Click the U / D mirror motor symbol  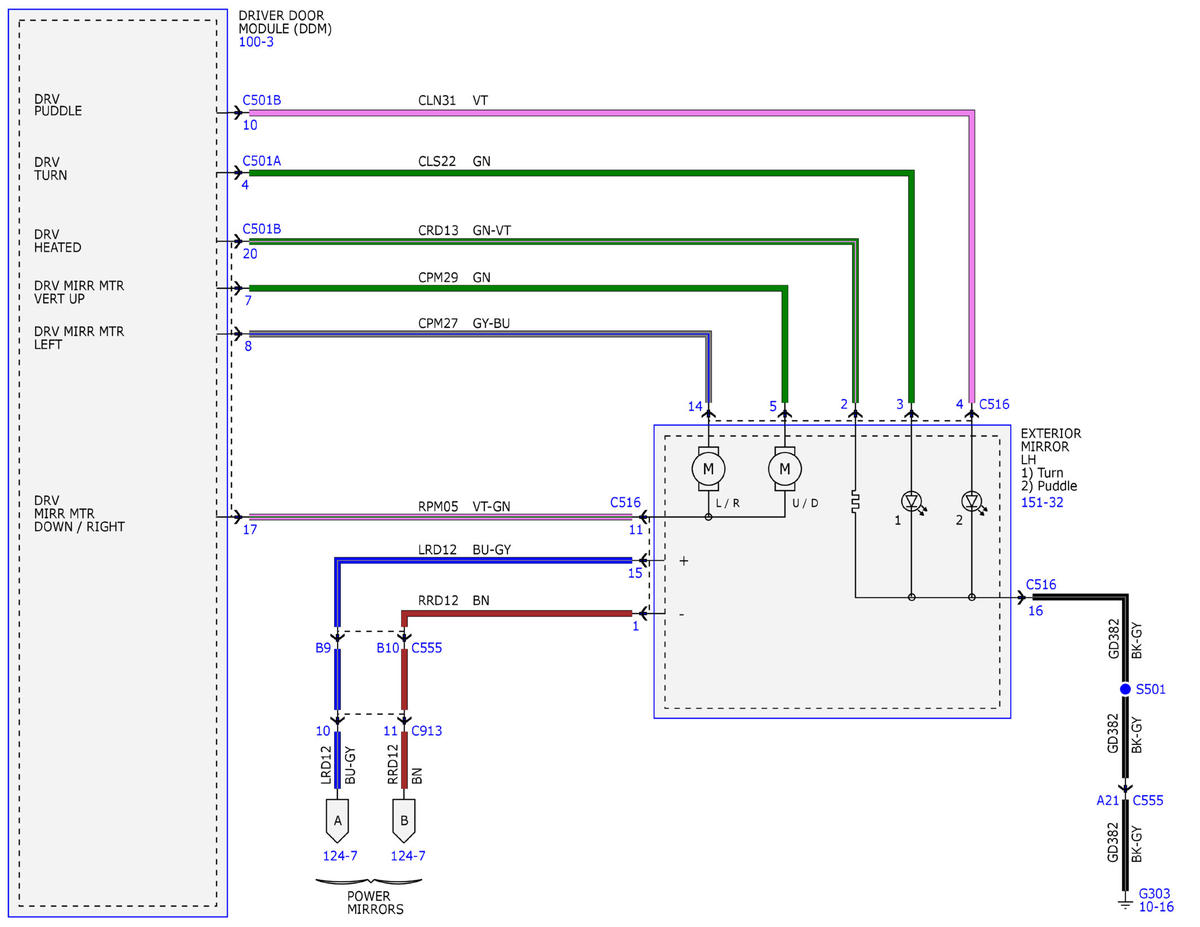(x=785, y=468)
